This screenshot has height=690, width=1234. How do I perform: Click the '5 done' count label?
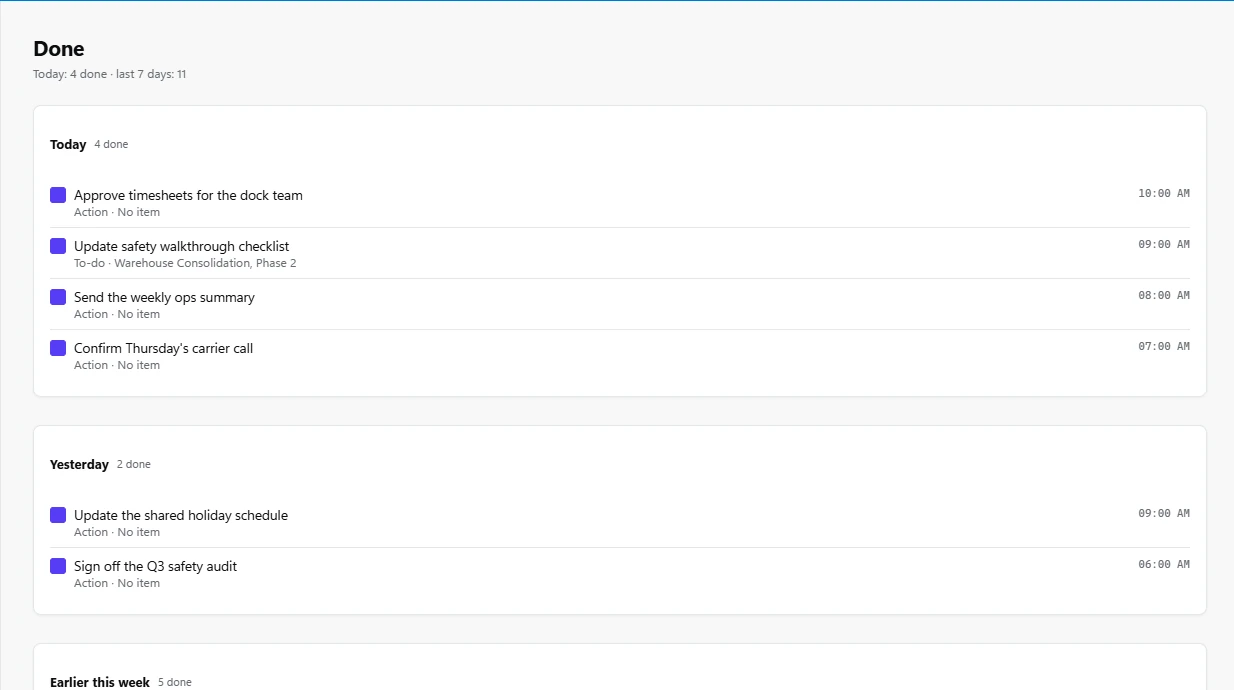pos(175,682)
